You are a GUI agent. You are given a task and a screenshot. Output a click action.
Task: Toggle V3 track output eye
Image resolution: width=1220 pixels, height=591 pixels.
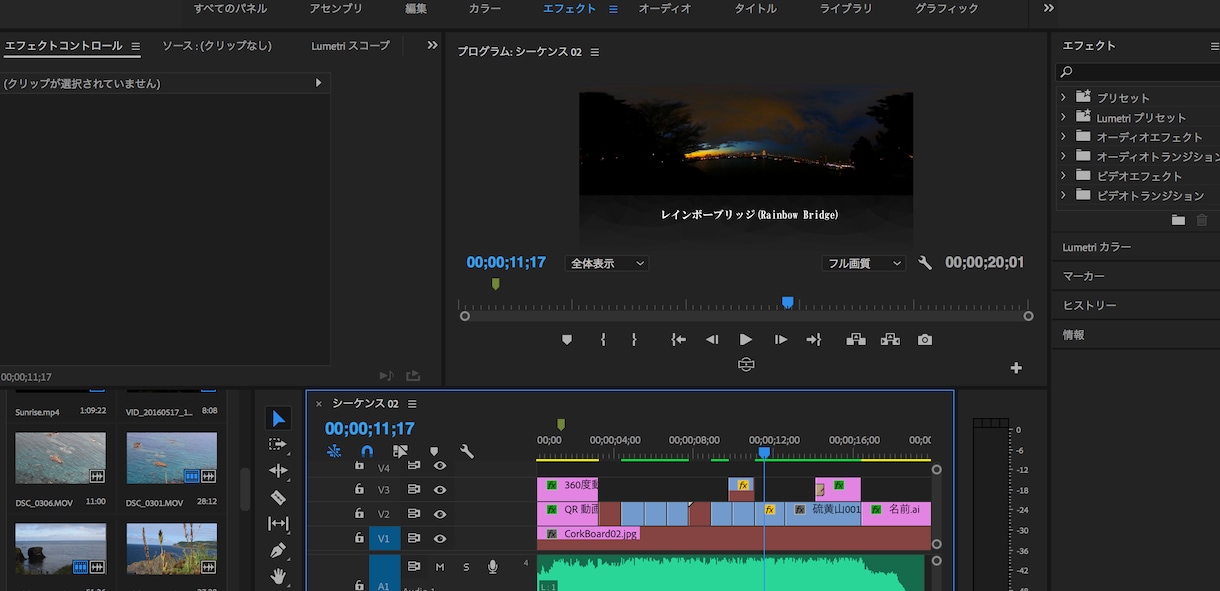(x=439, y=489)
